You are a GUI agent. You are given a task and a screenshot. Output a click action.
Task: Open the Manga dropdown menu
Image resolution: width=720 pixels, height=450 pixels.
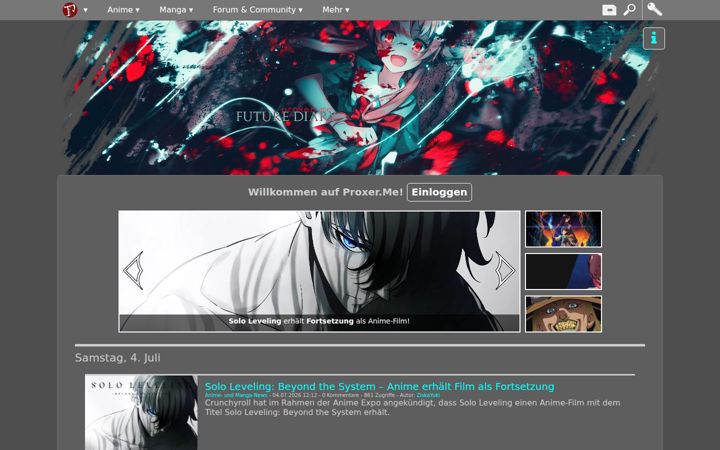176,10
